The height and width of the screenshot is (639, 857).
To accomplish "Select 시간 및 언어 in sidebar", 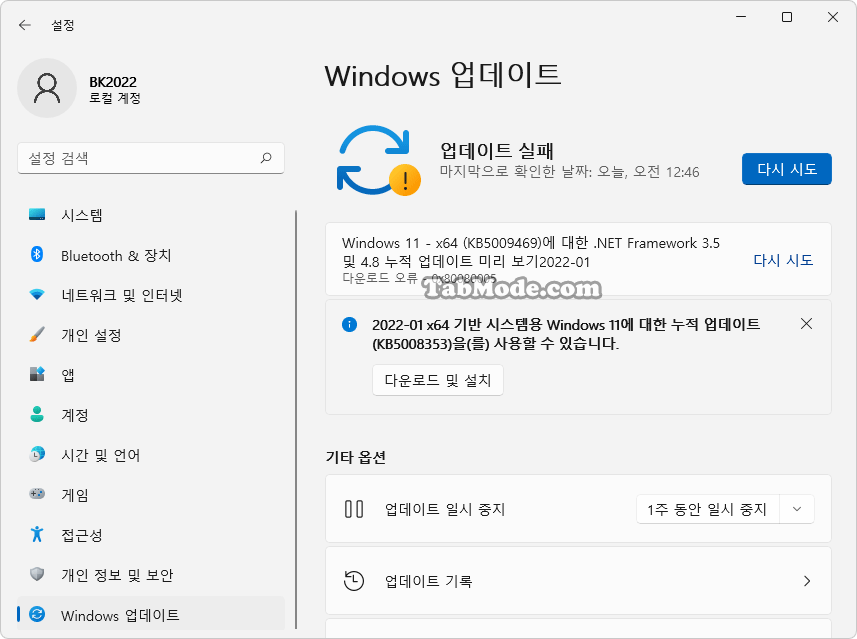I will (x=151, y=454).
